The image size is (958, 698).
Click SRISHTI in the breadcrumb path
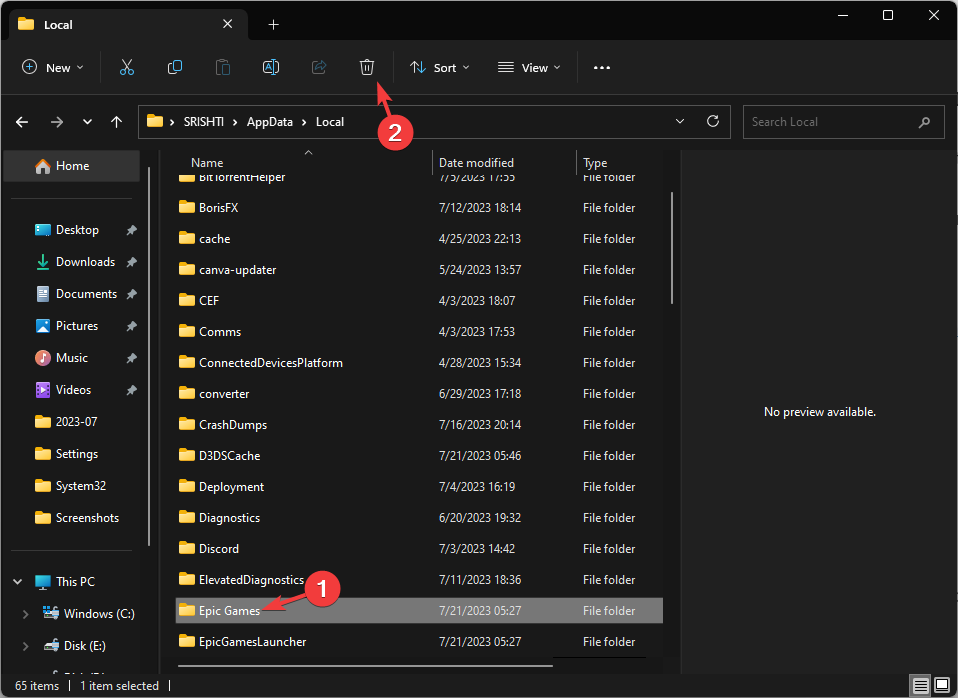pyautogui.click(x=203, y=122)
